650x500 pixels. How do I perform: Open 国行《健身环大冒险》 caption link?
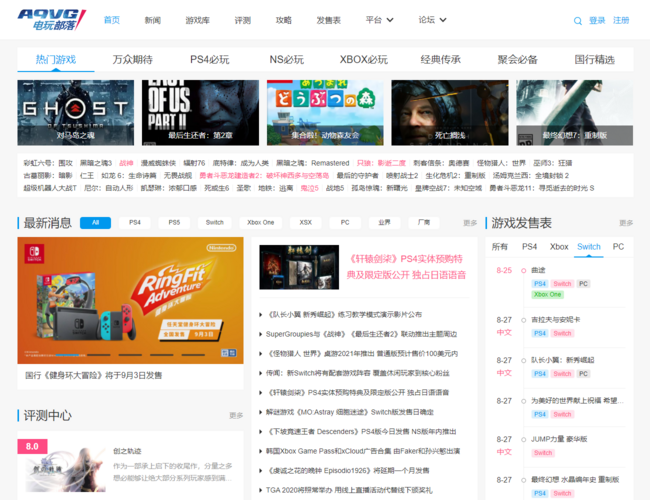93,376
